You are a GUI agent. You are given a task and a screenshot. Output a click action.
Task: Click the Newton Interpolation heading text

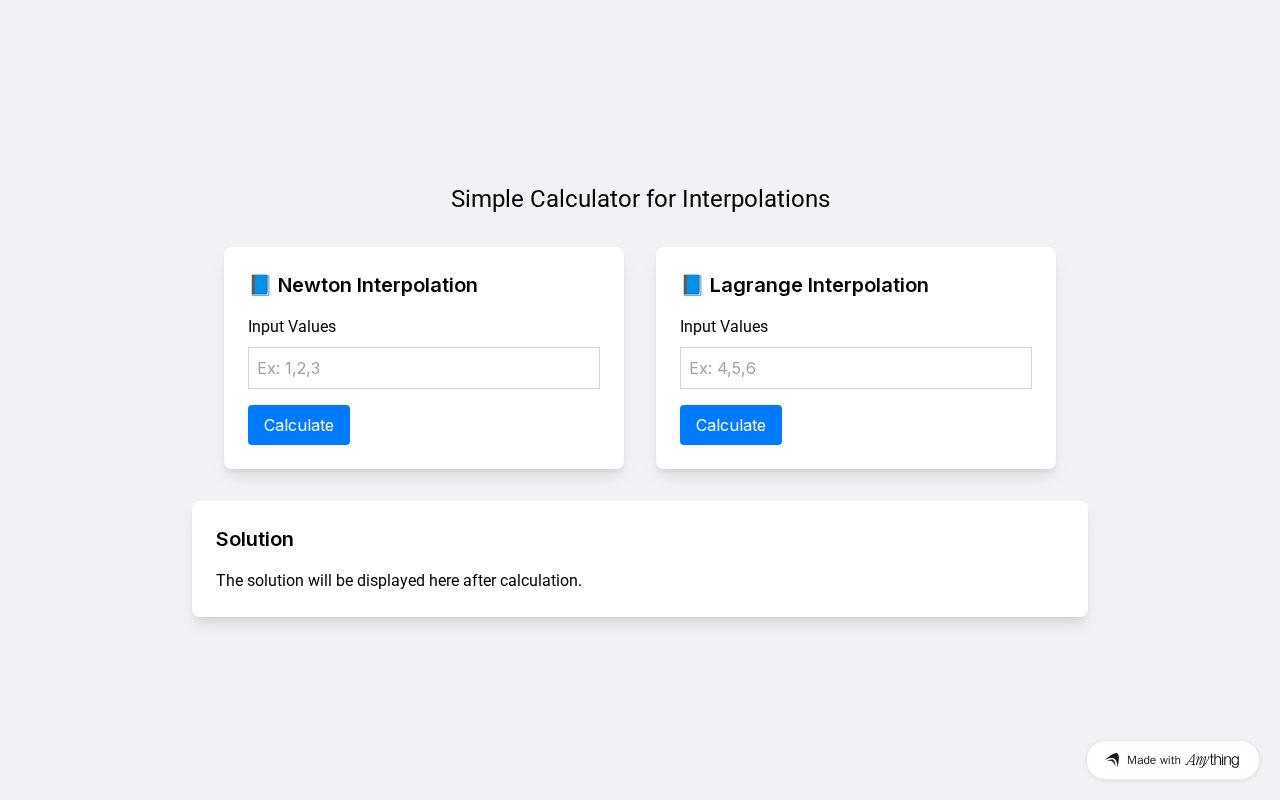tap(378, 285)
